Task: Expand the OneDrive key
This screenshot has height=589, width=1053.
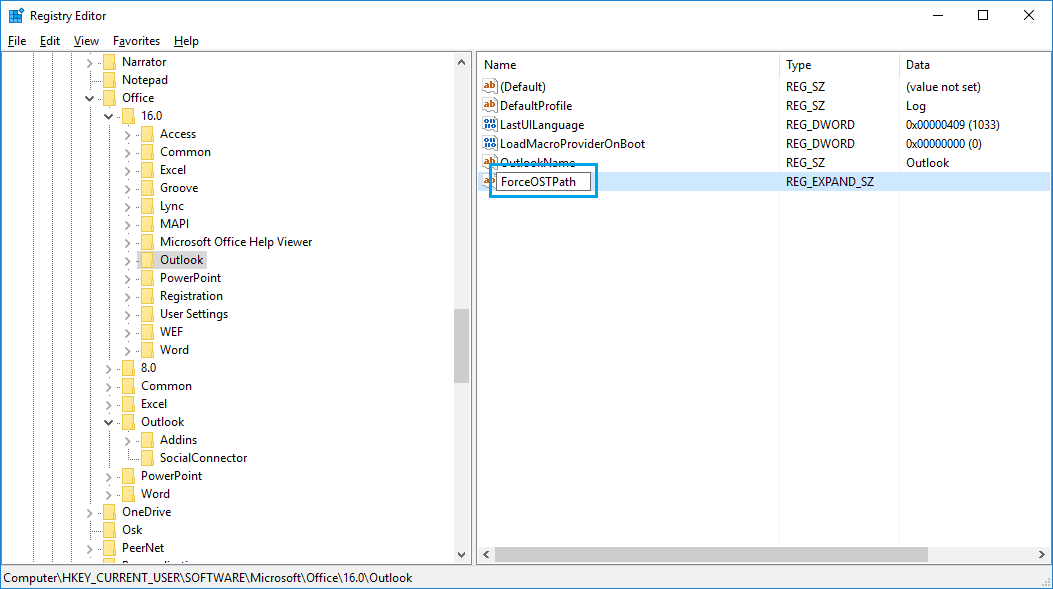Action: click(x=89, y=512)
